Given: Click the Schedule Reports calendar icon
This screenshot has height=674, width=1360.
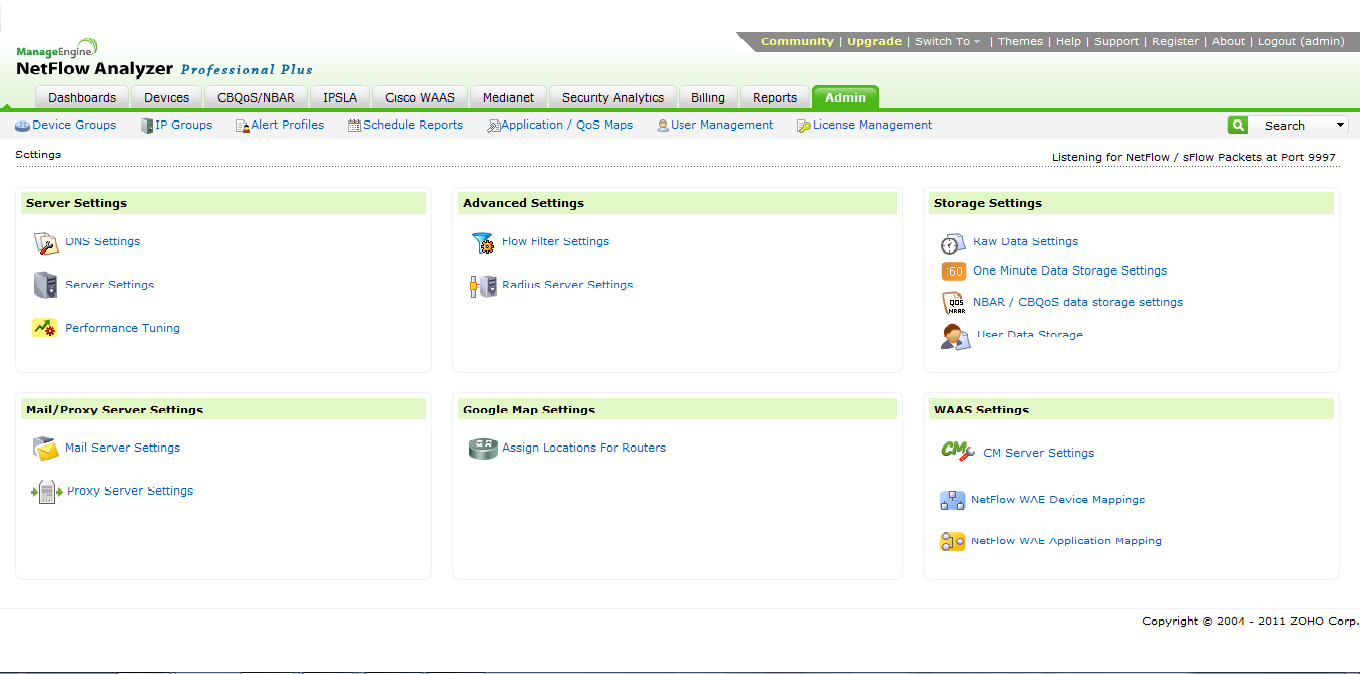Looking at the screenshot, I should coord(354,126).
